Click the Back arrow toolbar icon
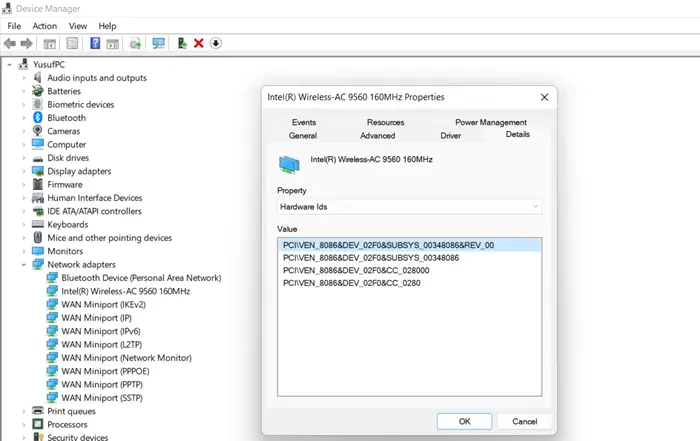The image size is (700, 441). [10, 43]
